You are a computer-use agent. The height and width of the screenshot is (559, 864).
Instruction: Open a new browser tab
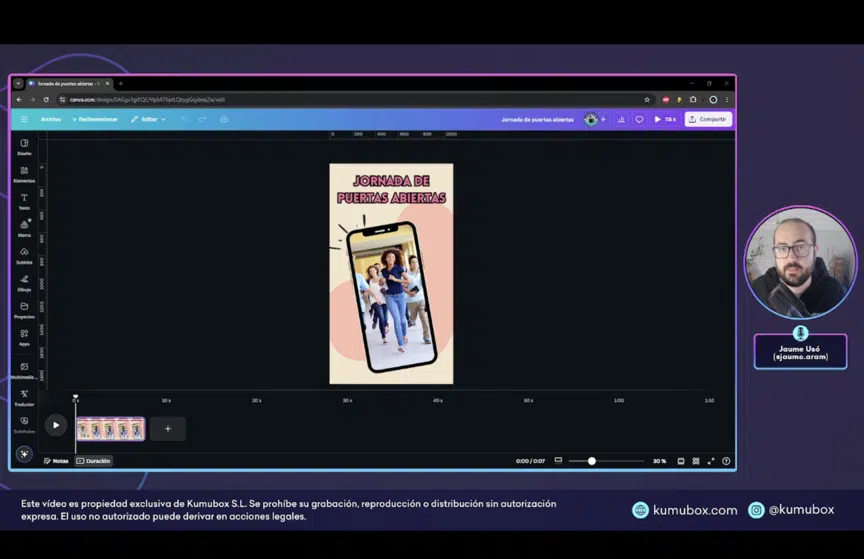click(121, 83)
